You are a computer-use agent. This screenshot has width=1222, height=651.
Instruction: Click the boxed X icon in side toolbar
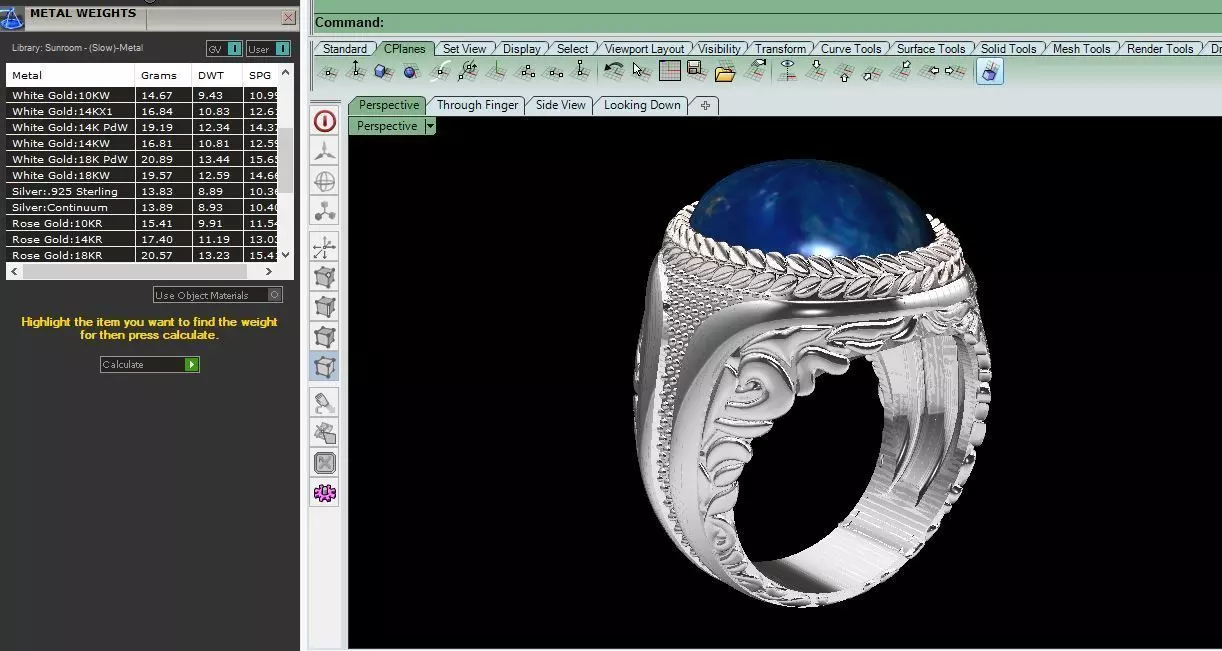point(325,463)
